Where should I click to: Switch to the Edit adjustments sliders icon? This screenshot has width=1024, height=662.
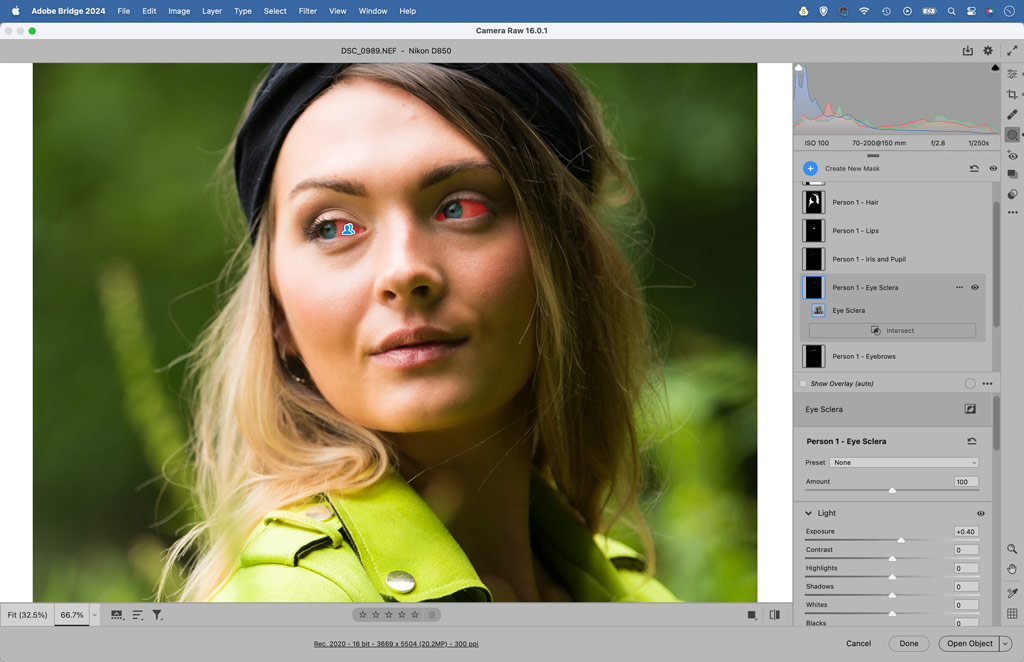(1012, 72)
